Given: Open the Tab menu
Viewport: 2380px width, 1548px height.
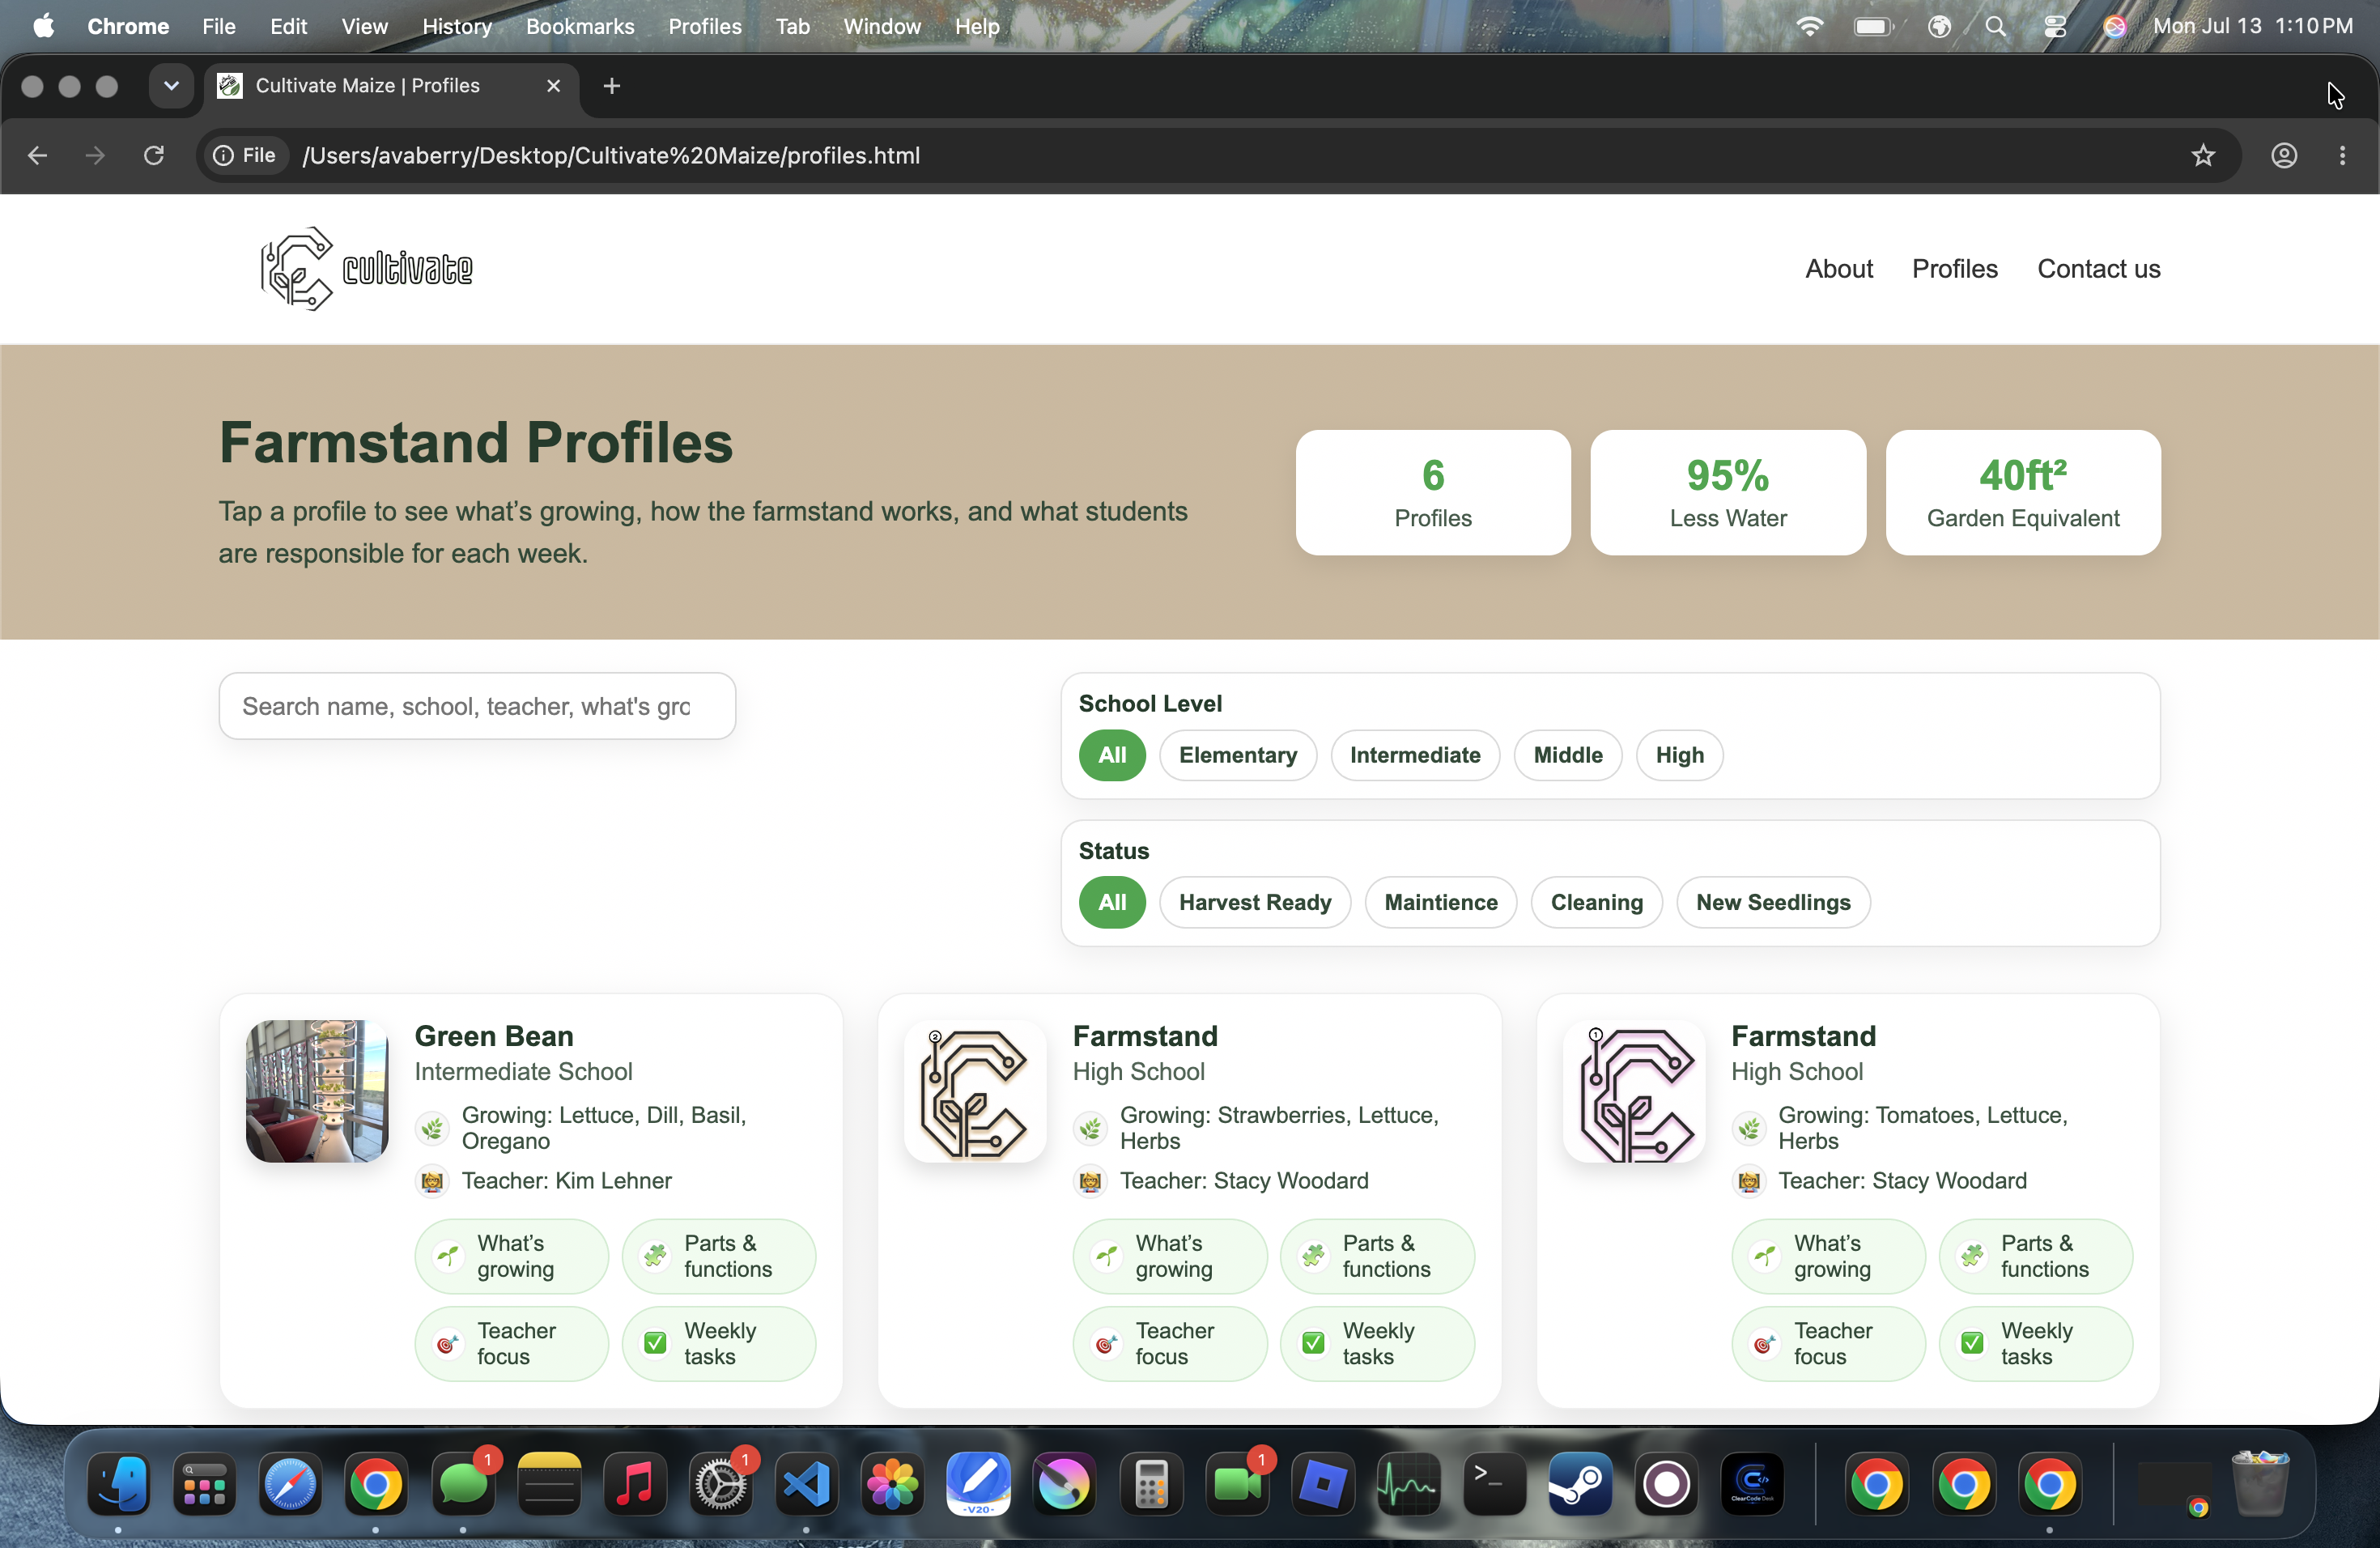Looking at the screenshot, I should pyautogui.click(x=792, y=26).
